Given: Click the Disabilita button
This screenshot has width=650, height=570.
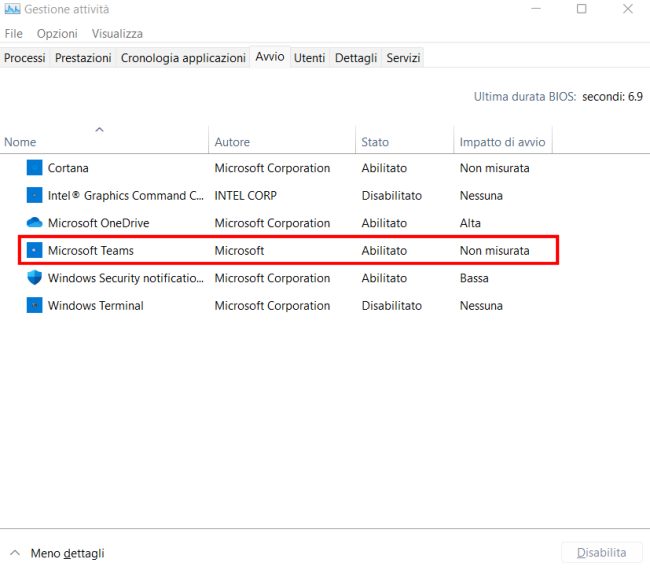Looking at the screenshot, I should [601, 553].
